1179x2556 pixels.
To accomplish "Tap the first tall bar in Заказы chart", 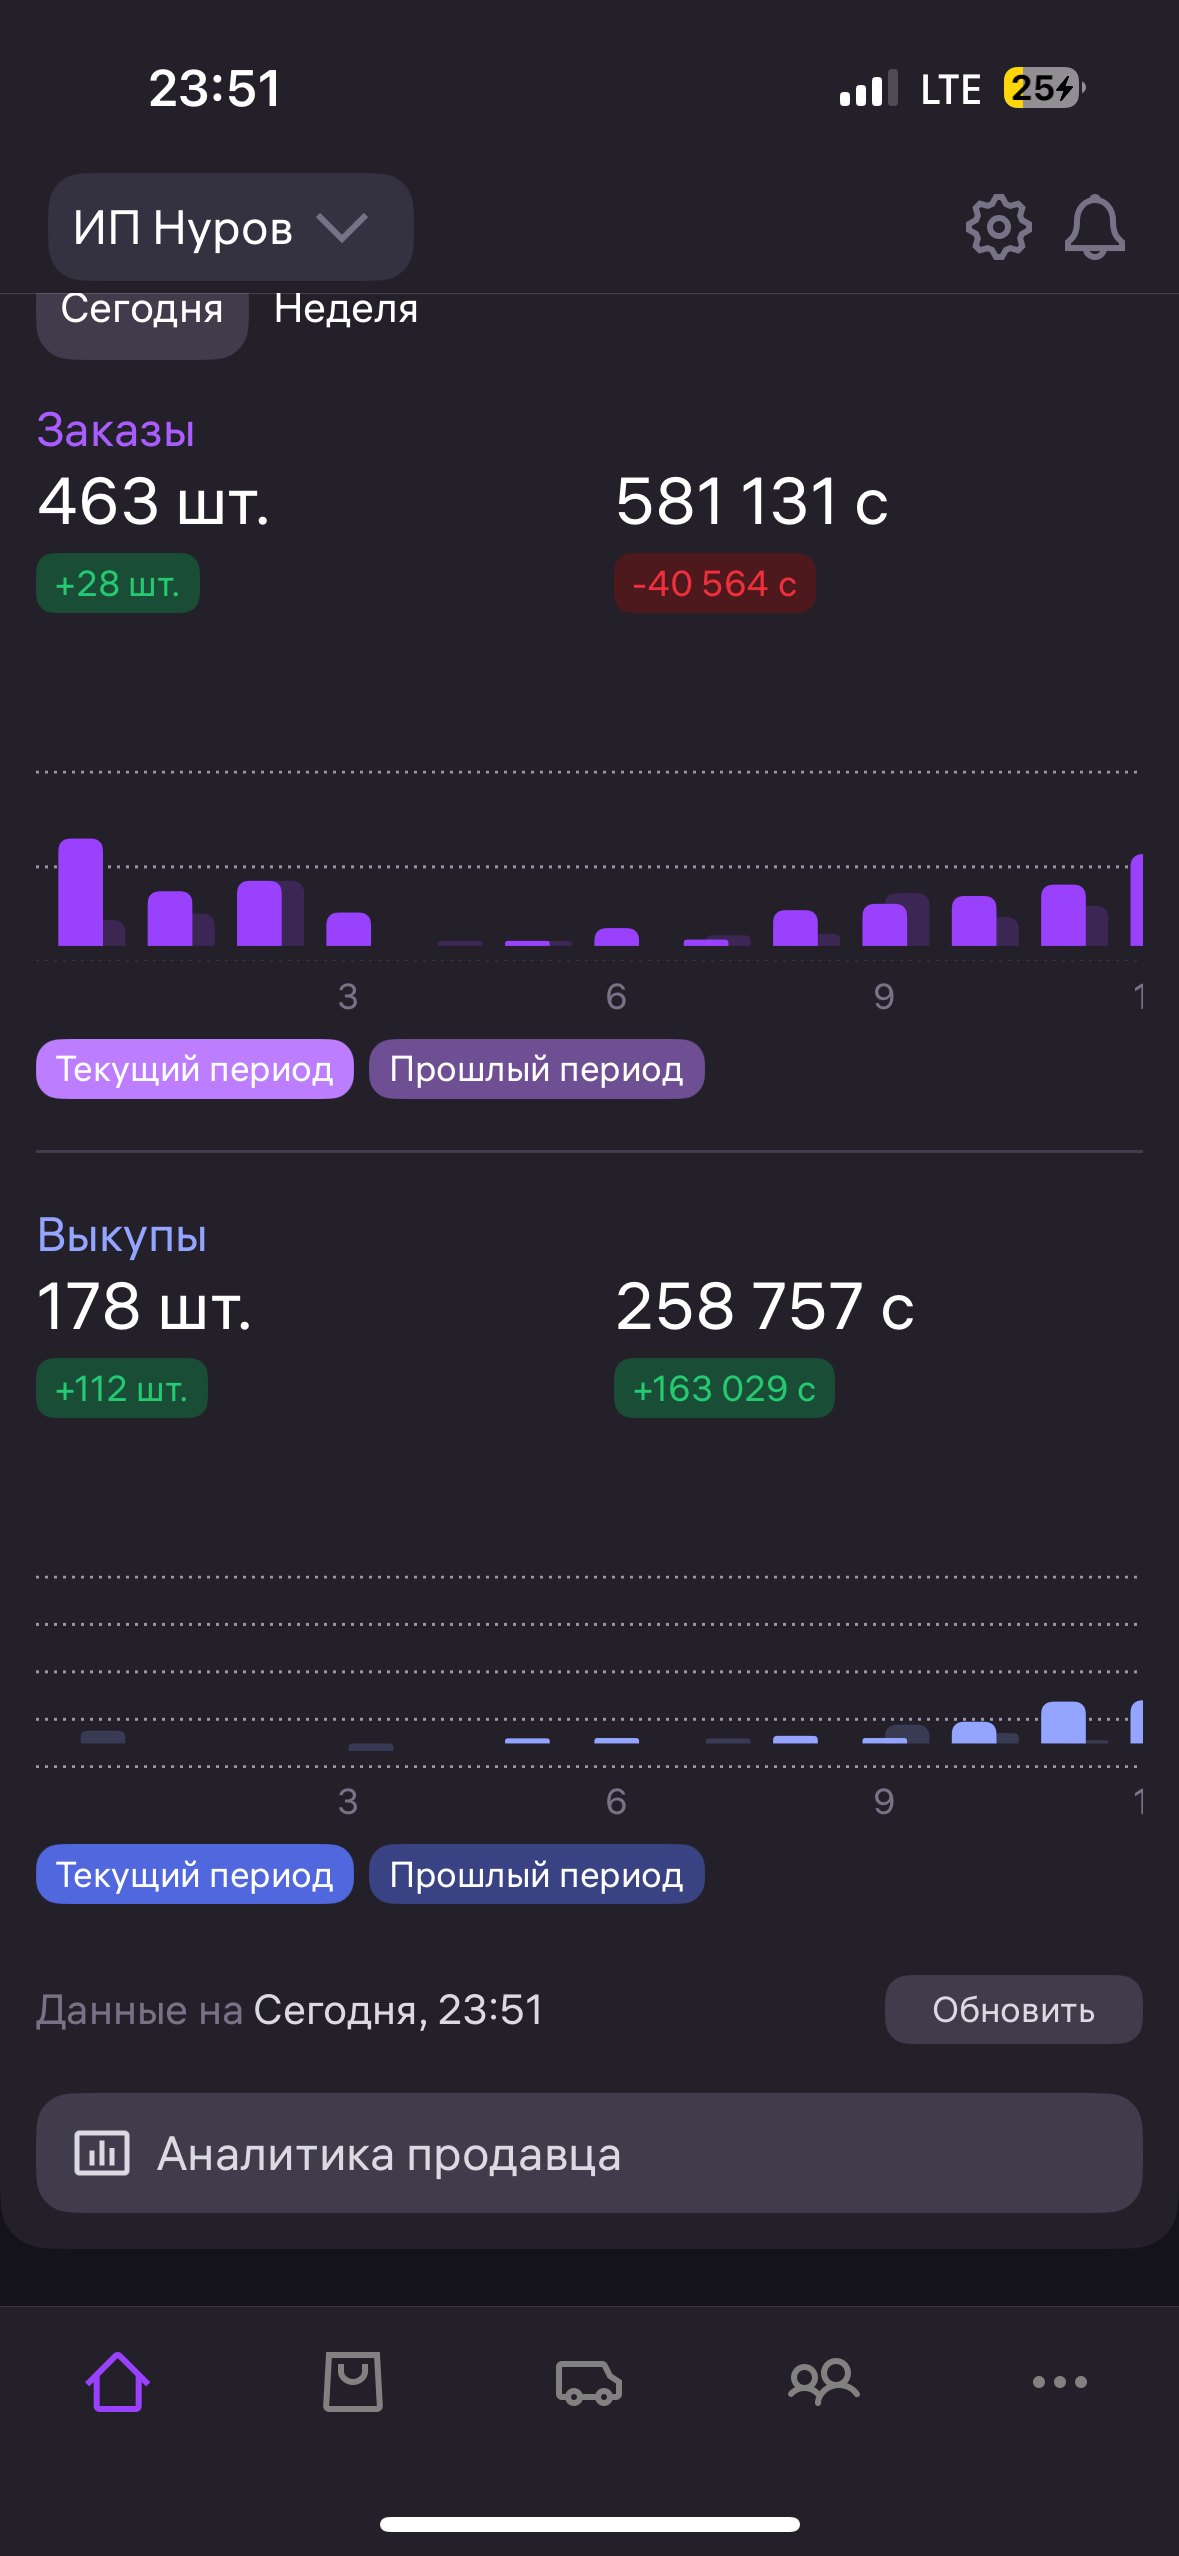I will [x=81, y=892].
